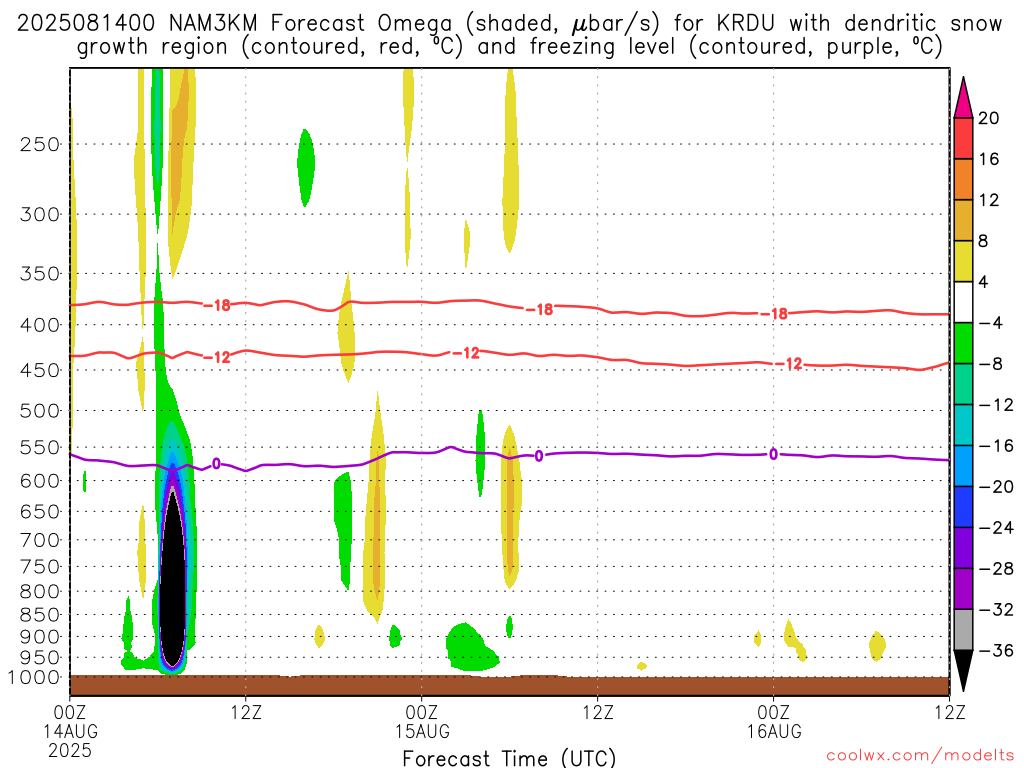
Task: Click the colorbar label -16
Action: tap(996, 445)
